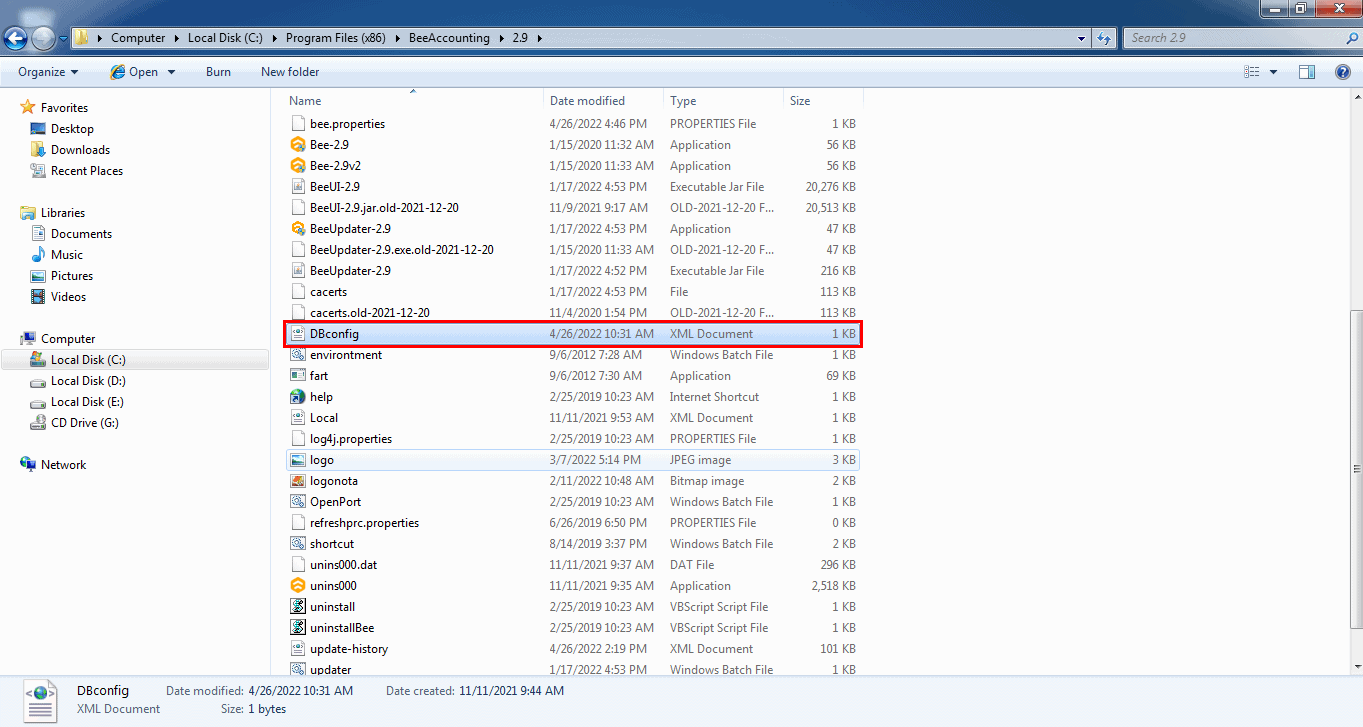Click the environment batch file icon
This screenshot has height=727, width=1363.
[x=297, y=355]
